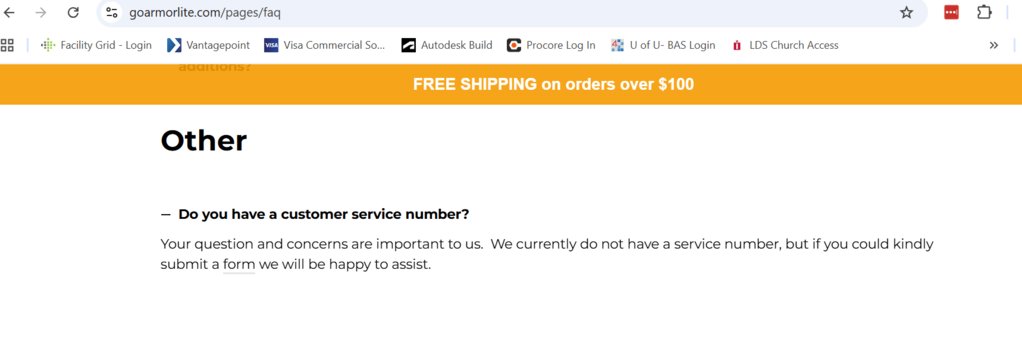1022x361 pixels.
Task: Click the FREE SHIPPING orange banner
Action: (x=511, y=84)
